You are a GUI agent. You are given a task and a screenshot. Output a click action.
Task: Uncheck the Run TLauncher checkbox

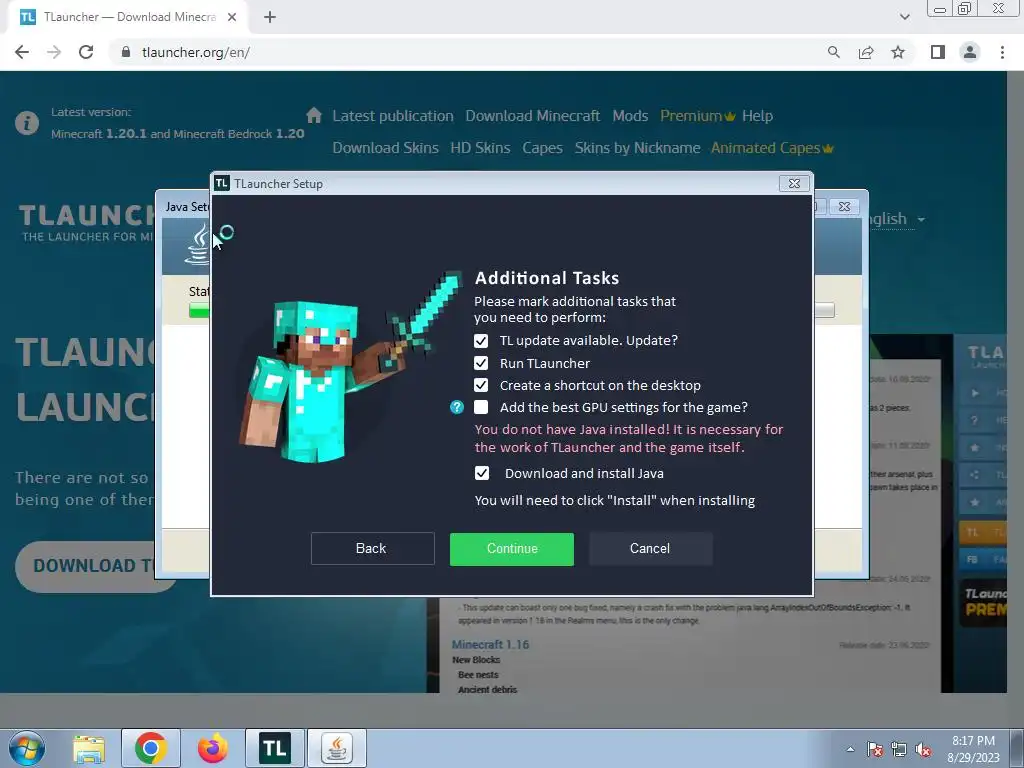click(481, 363)
